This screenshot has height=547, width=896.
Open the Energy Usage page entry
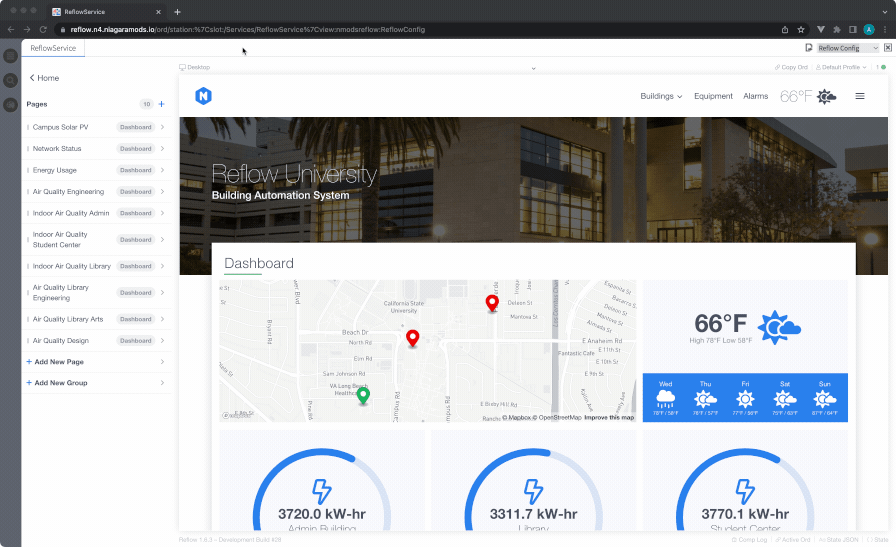click(x=55, y=170)
